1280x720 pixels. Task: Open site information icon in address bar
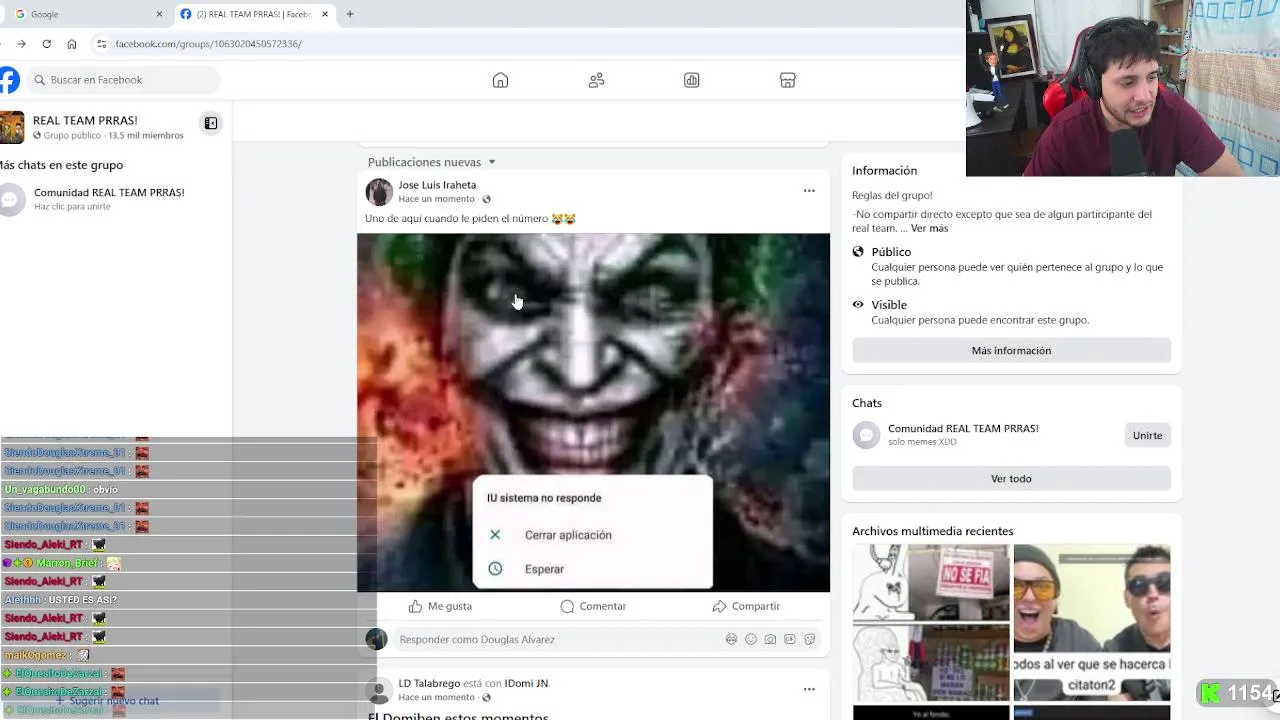coord(101,44)
